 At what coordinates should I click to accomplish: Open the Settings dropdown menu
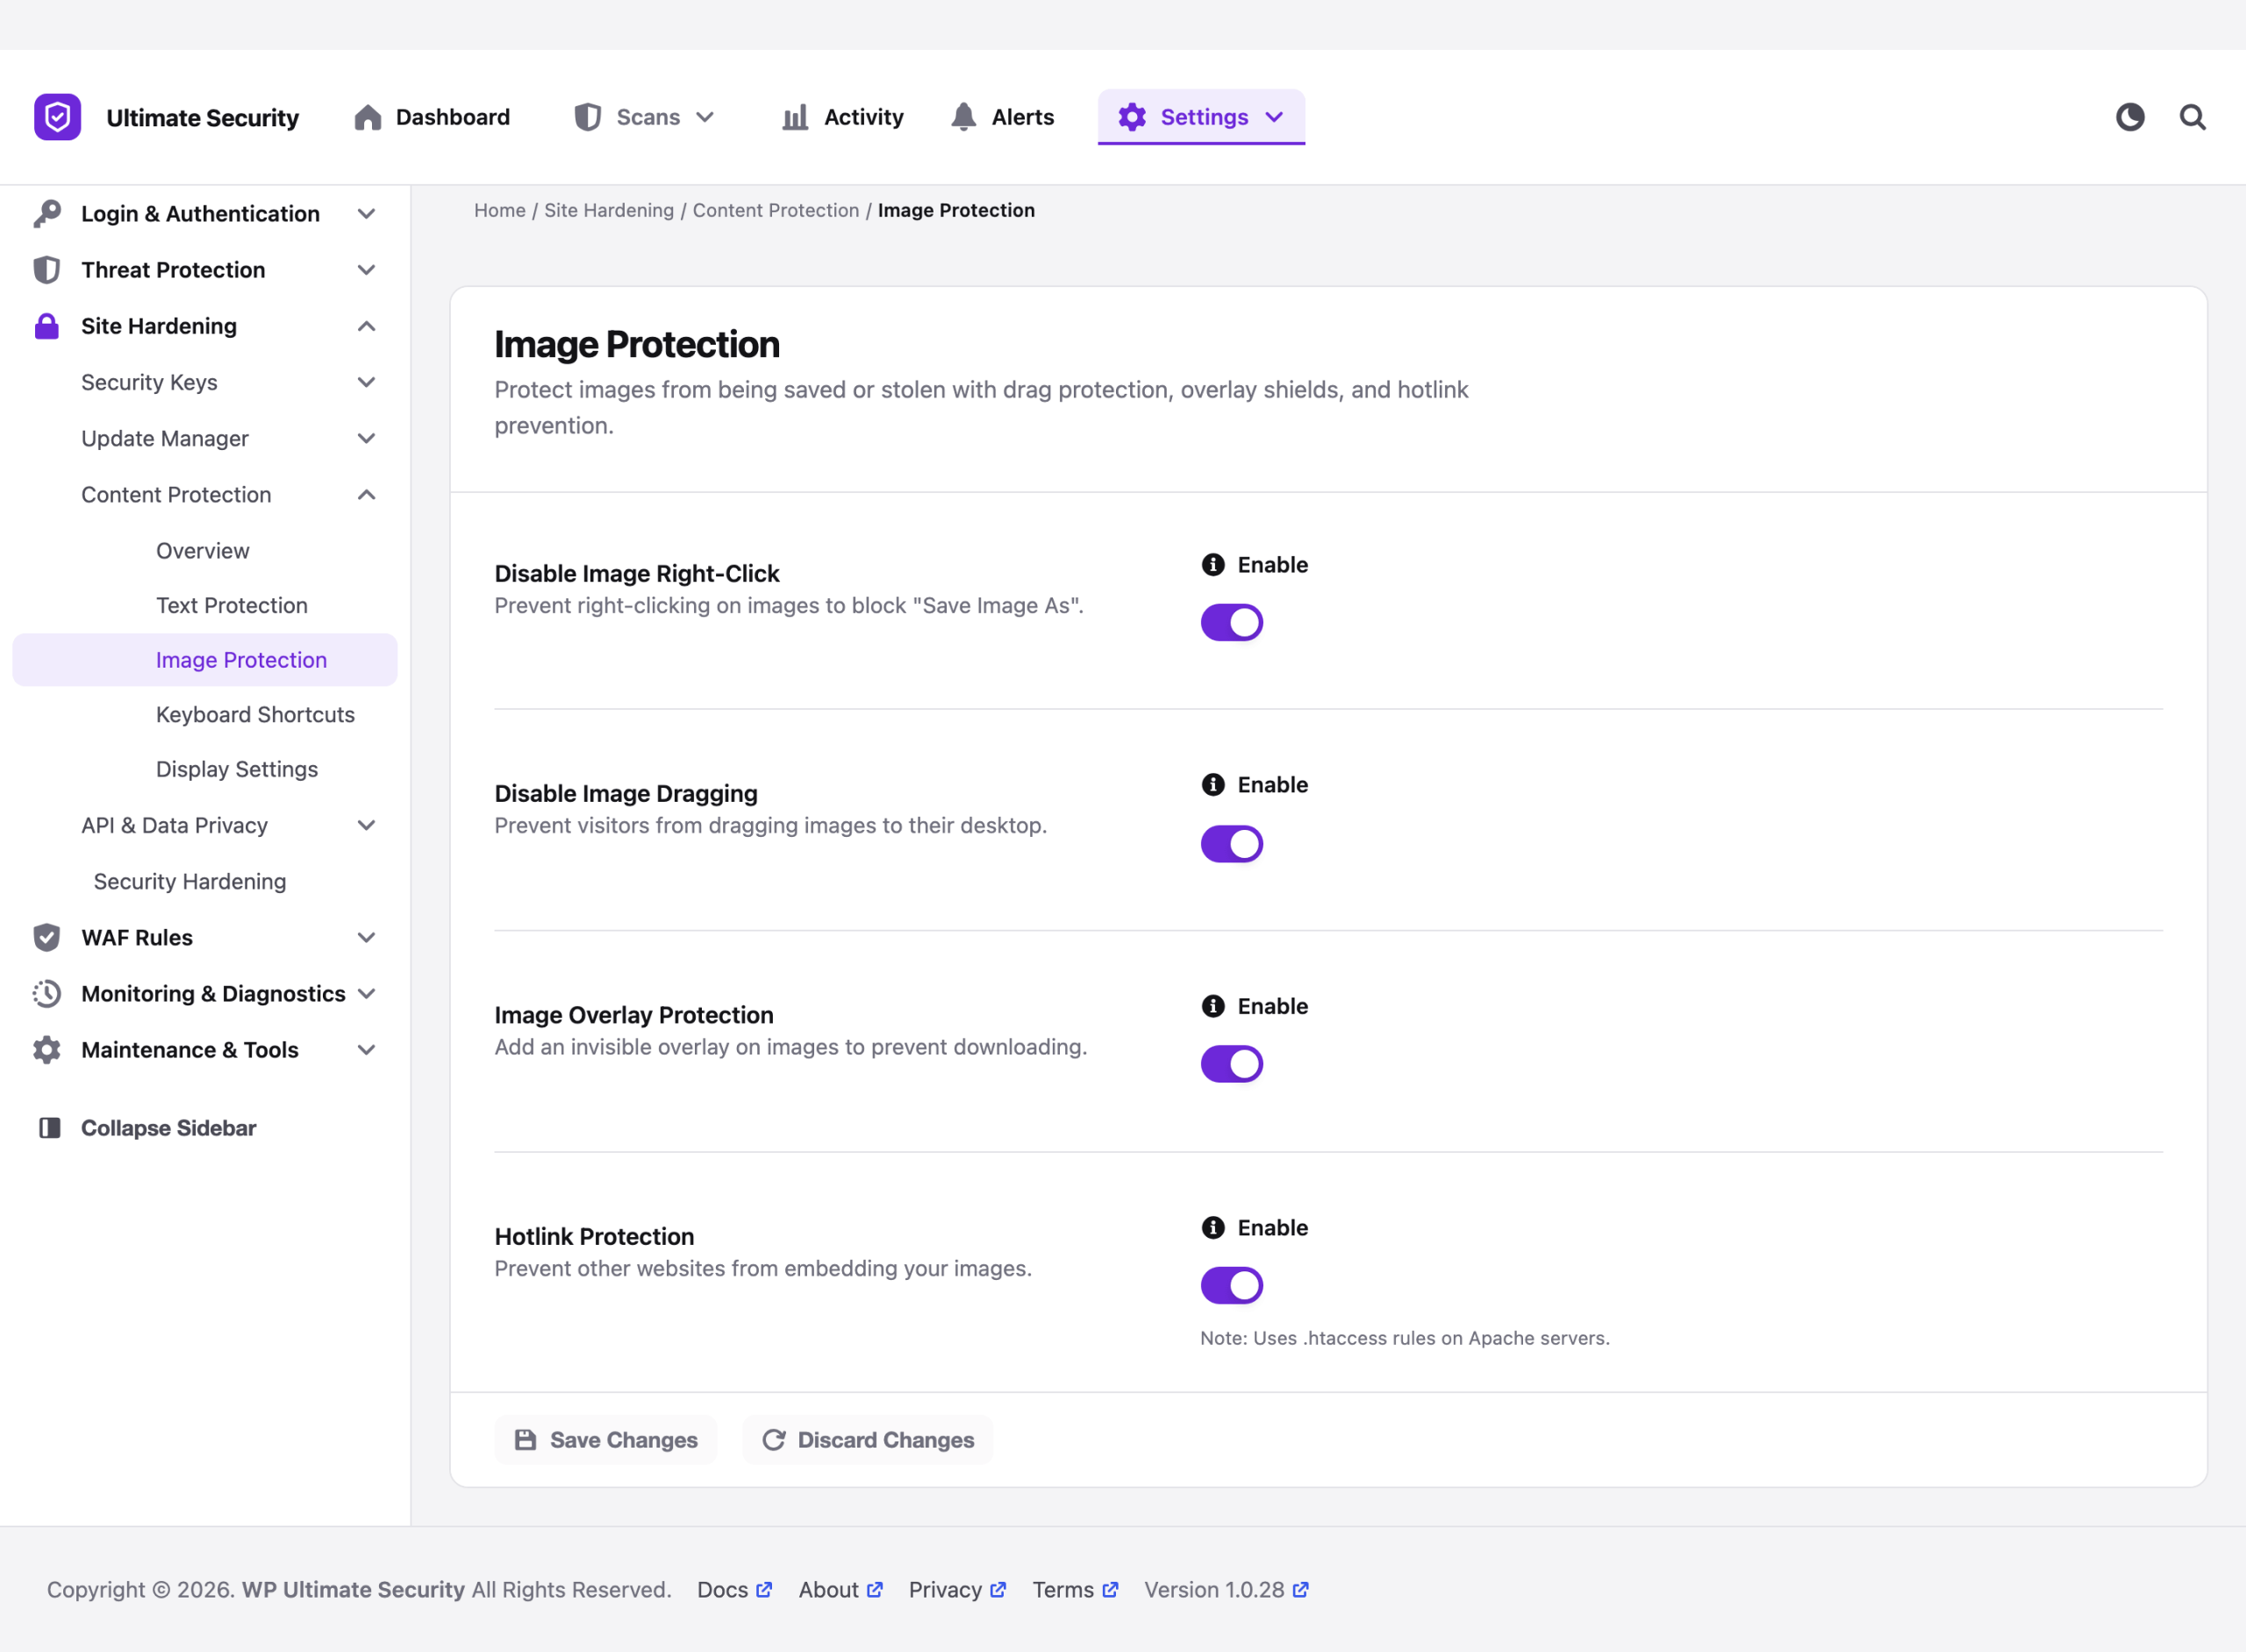[1201, 117]
